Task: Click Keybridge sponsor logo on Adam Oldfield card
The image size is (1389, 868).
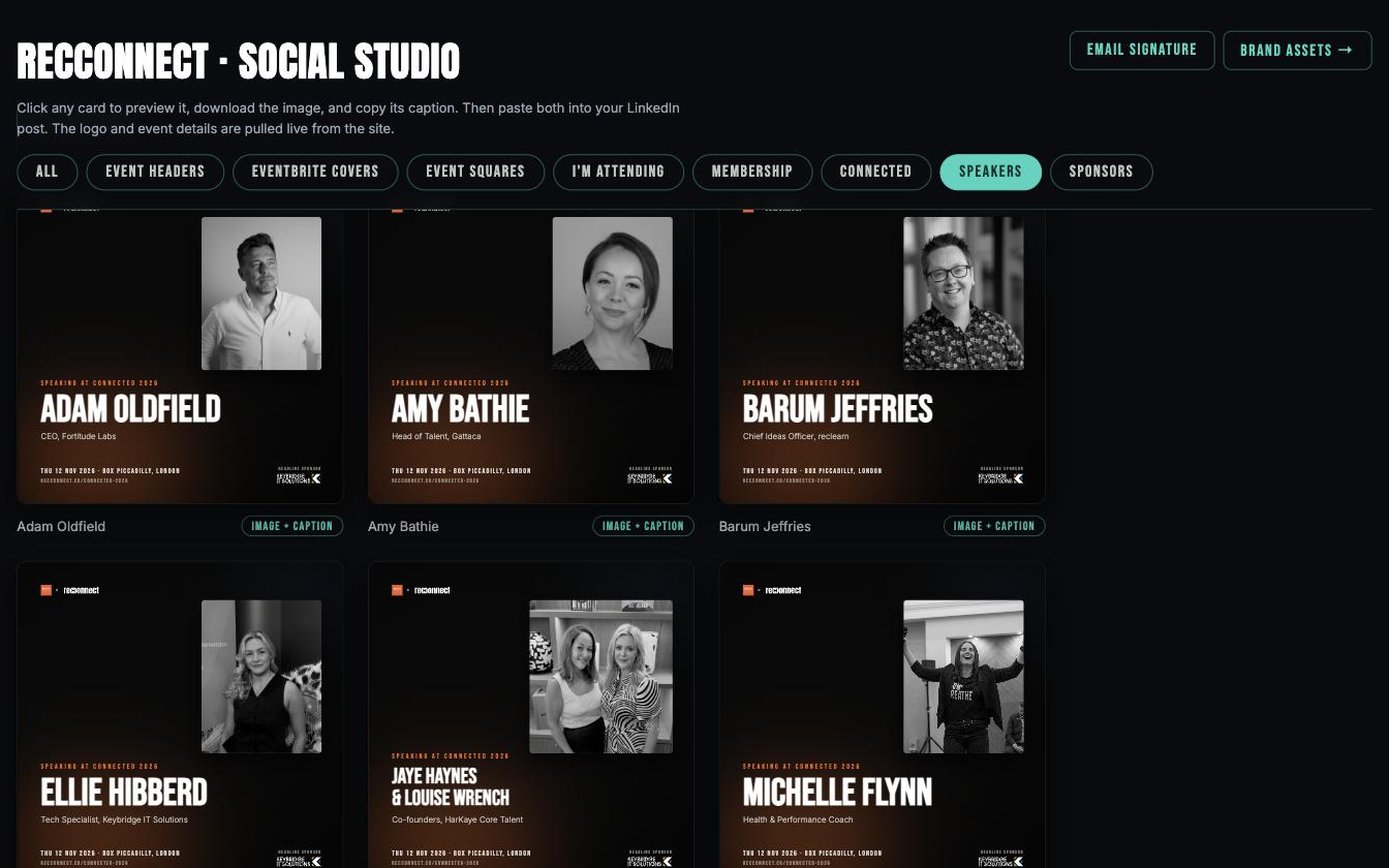Action: [299, 476]
